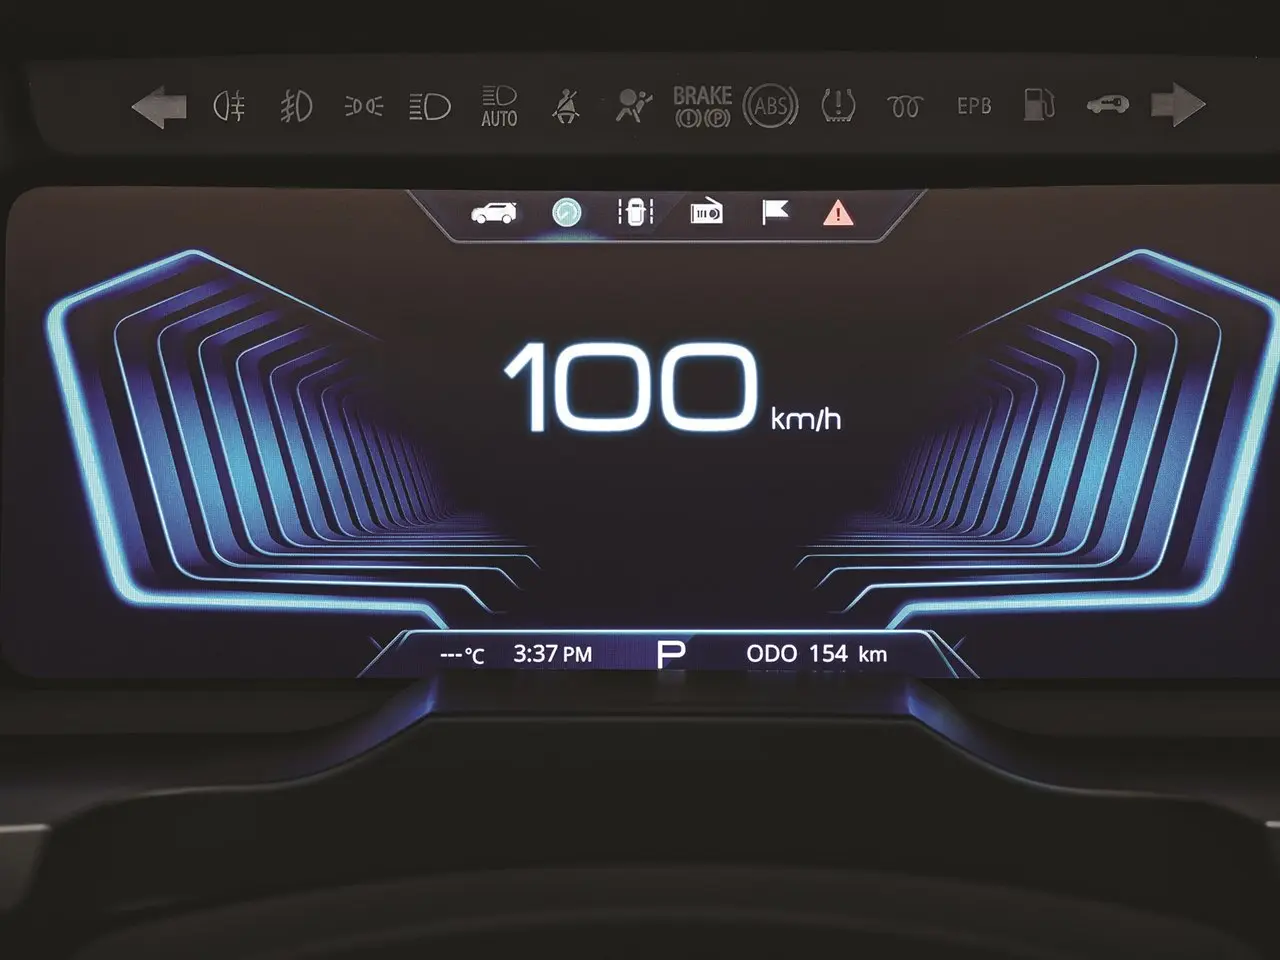Click the BRAKE warning indicator
The width and height of the screenshot is (1280, 960).
coord(702,106)
